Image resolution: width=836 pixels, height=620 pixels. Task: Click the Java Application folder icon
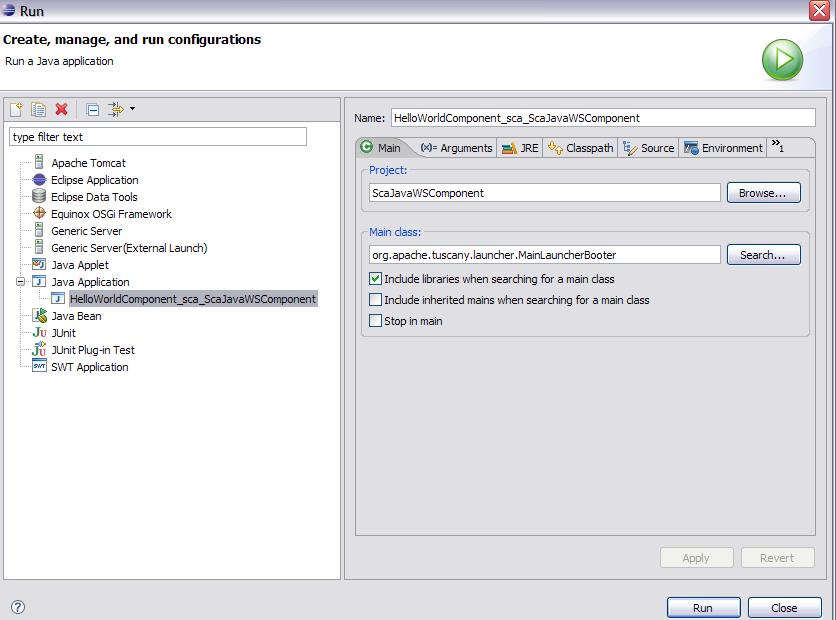pyautogui.click(x=39, y=281)
